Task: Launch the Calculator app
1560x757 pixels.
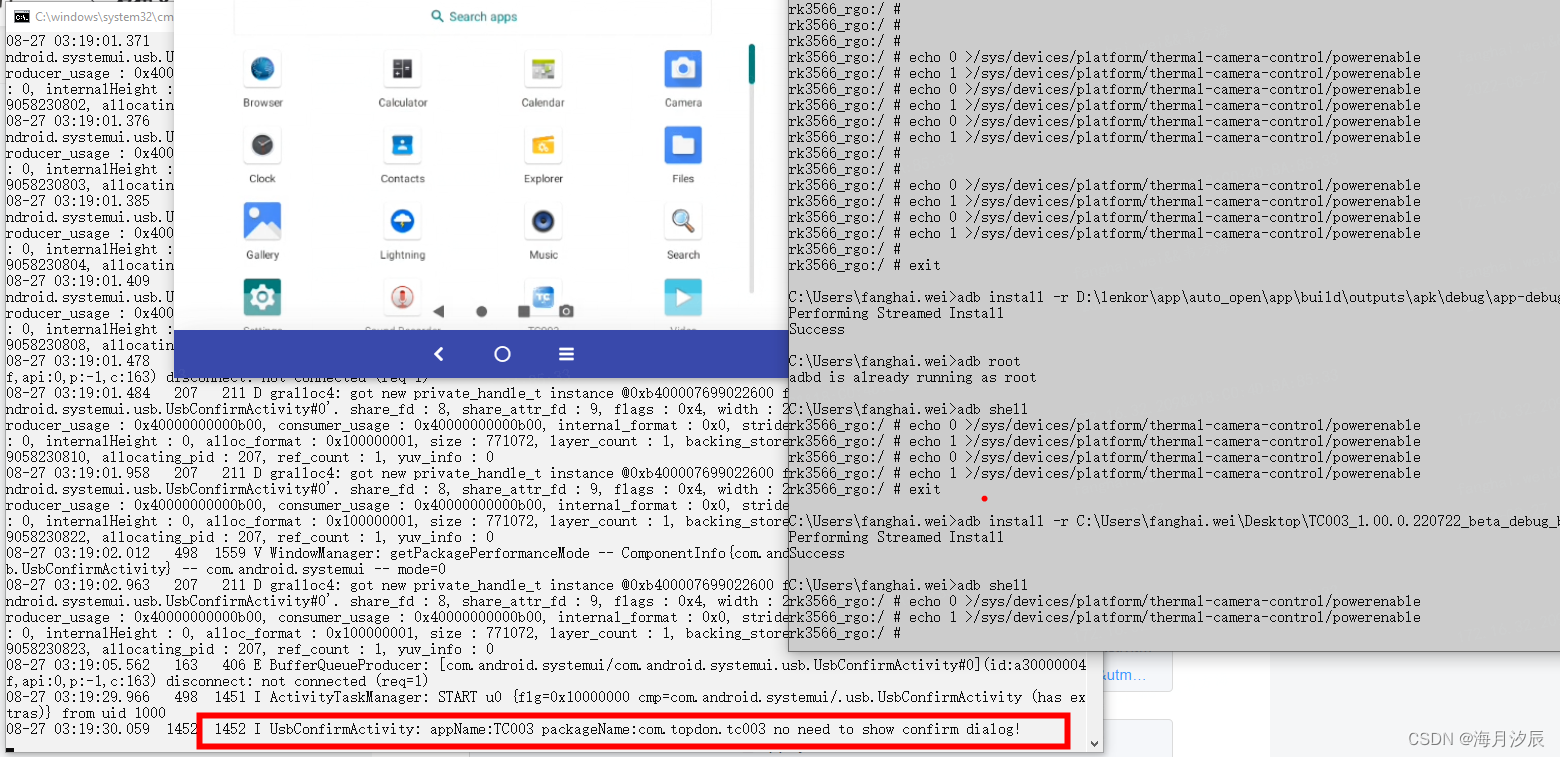Action: [402, 70]
